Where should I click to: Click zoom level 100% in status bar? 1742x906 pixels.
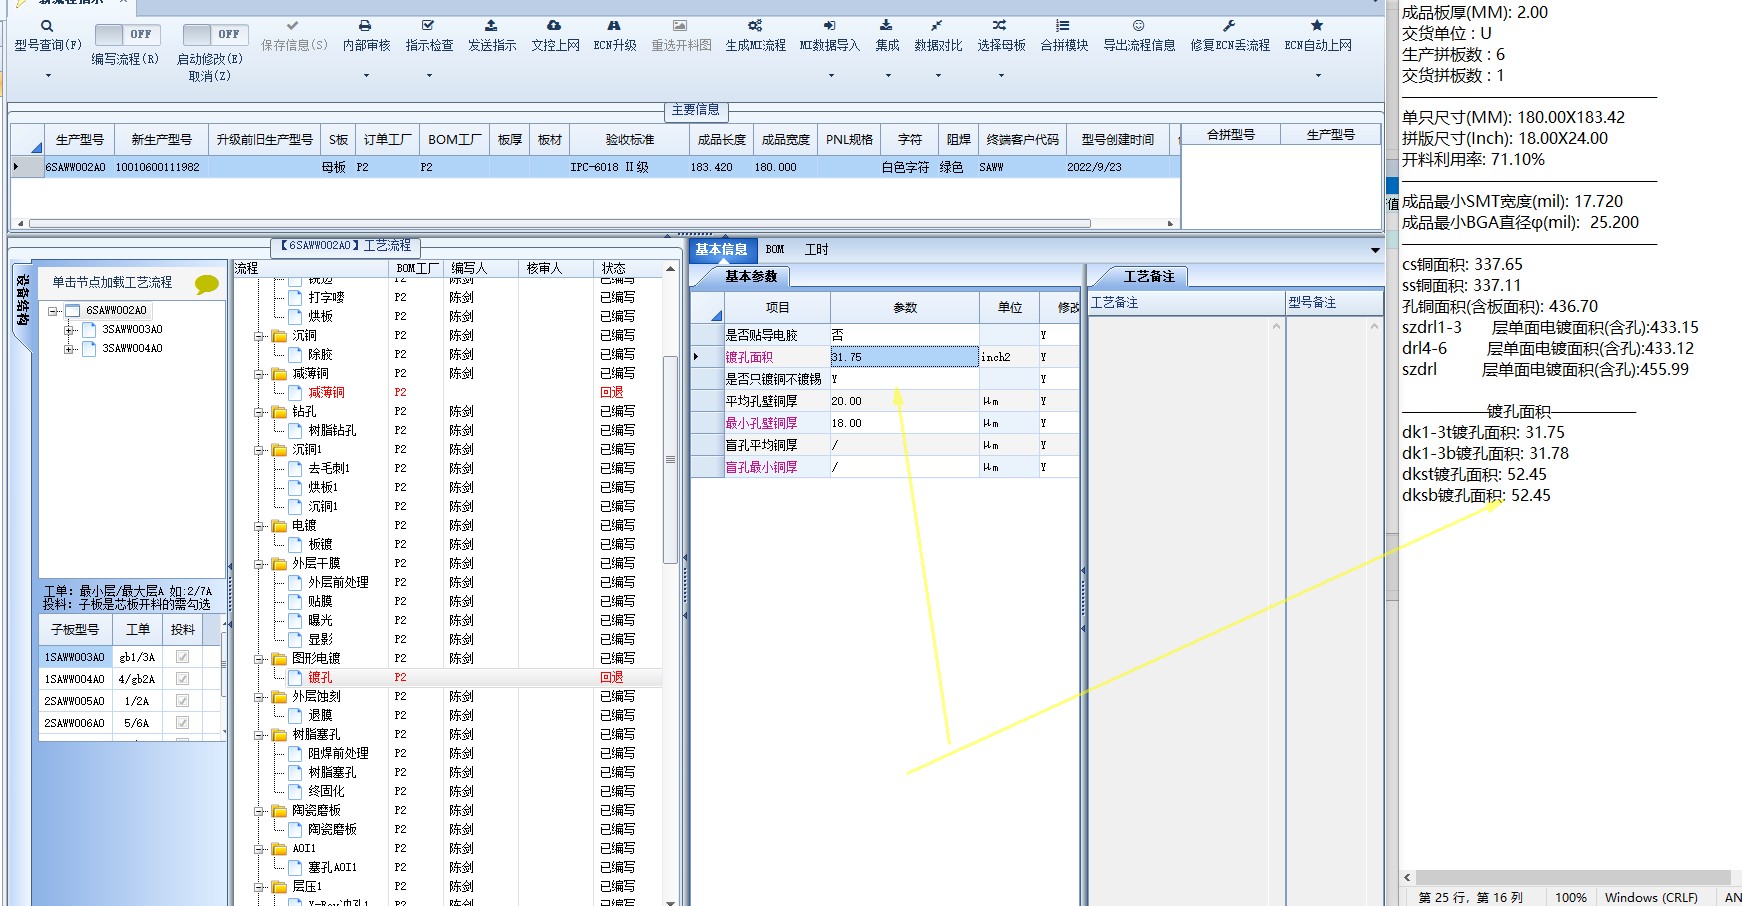(1570, 897)
